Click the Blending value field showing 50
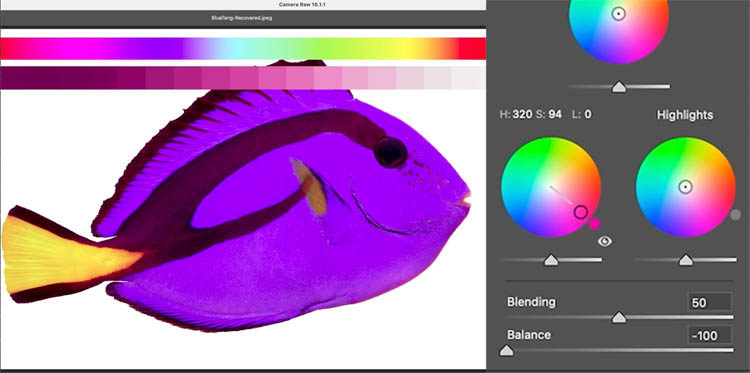 (x=709, y=303)
